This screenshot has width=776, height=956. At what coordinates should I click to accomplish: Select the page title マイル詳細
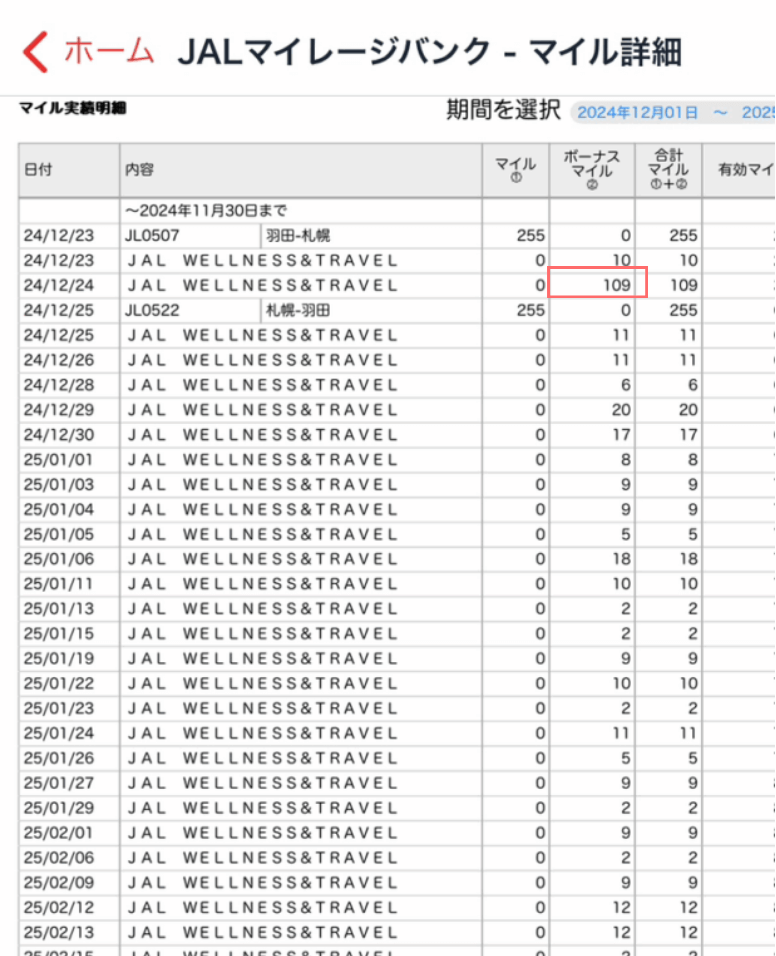[605, 52]
